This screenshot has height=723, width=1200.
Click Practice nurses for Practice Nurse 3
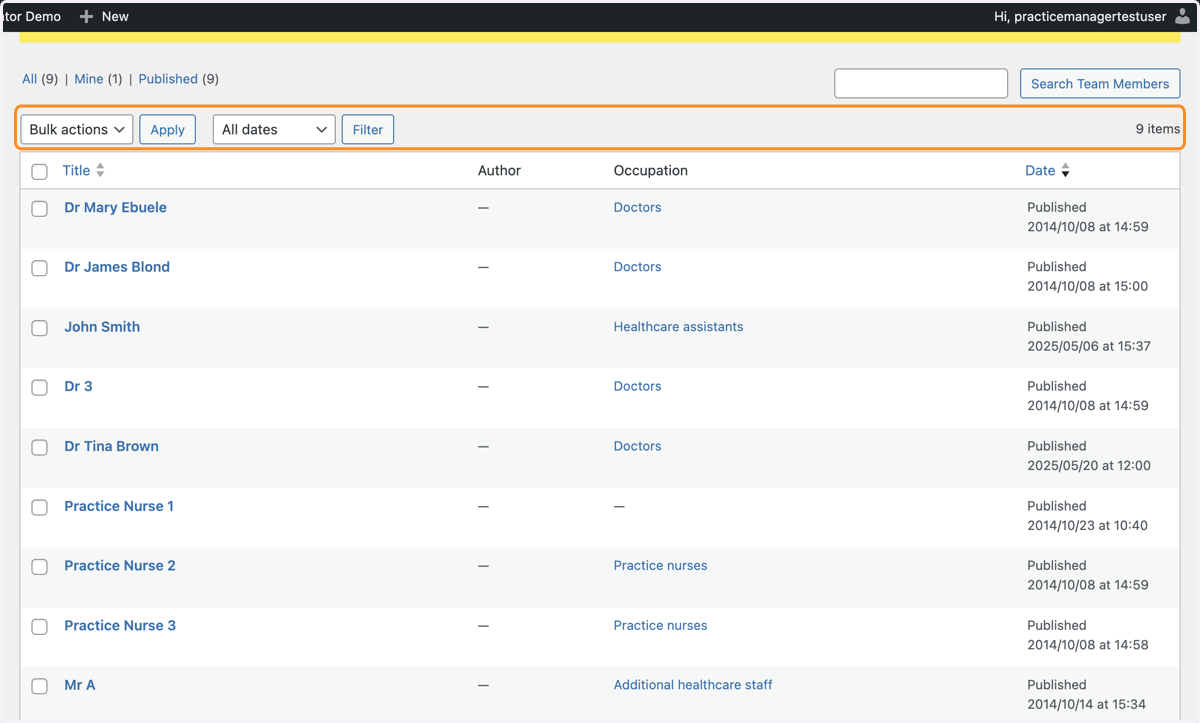(661, 625)
